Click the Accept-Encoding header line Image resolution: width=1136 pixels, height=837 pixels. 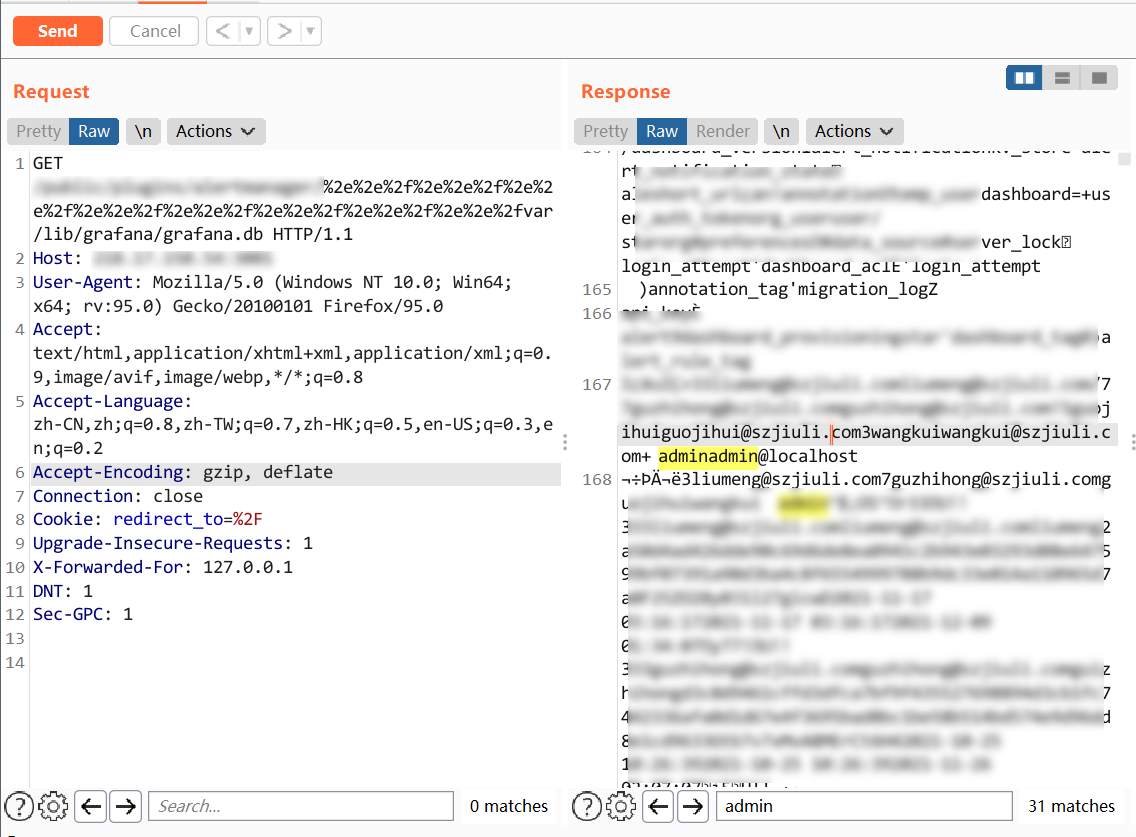296,472
